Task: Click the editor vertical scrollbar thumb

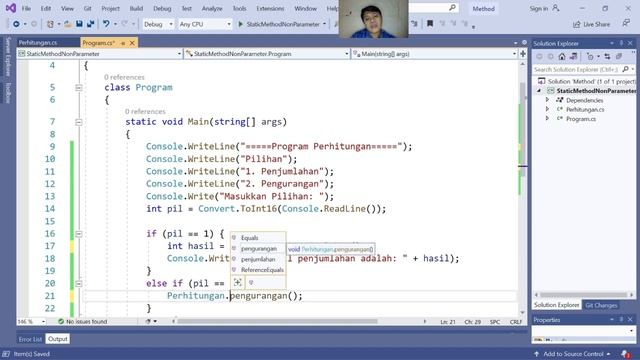Action: (x=522, y=129)
